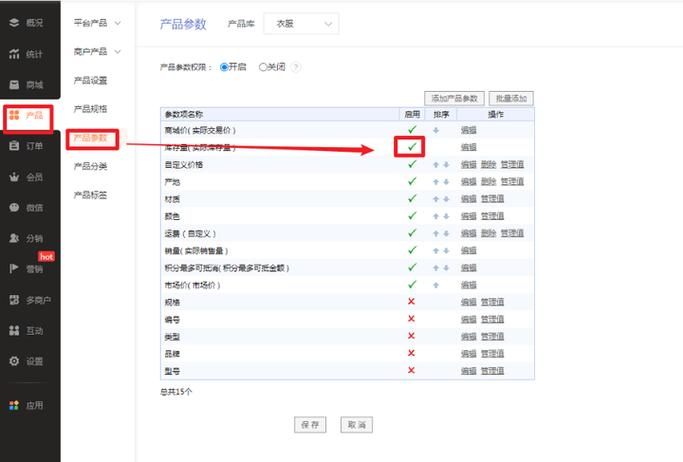Select the 开启 radio button
Screen dimensions: 683x462
point(224,67)
